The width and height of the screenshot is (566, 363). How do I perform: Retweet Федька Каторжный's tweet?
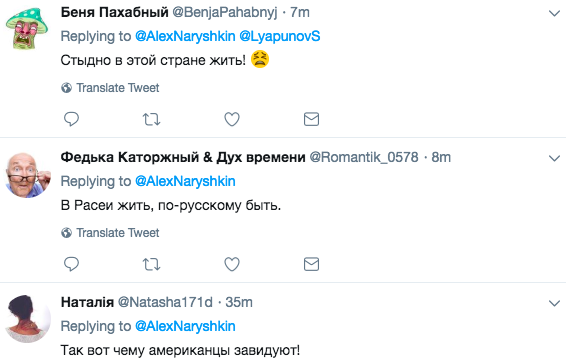[x=151, y=264]
